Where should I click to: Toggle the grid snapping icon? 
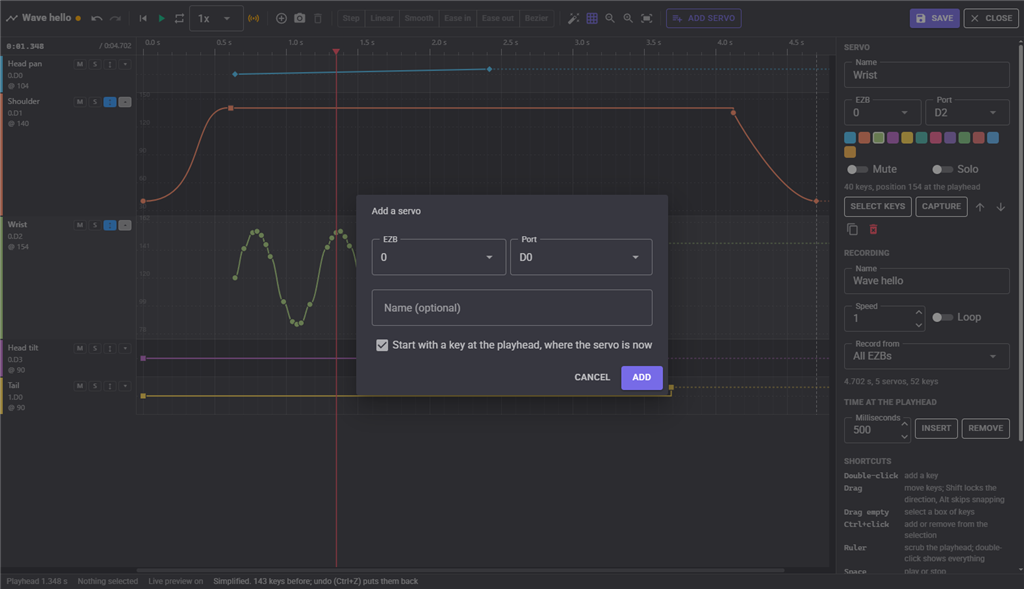(x=592, y=18)
